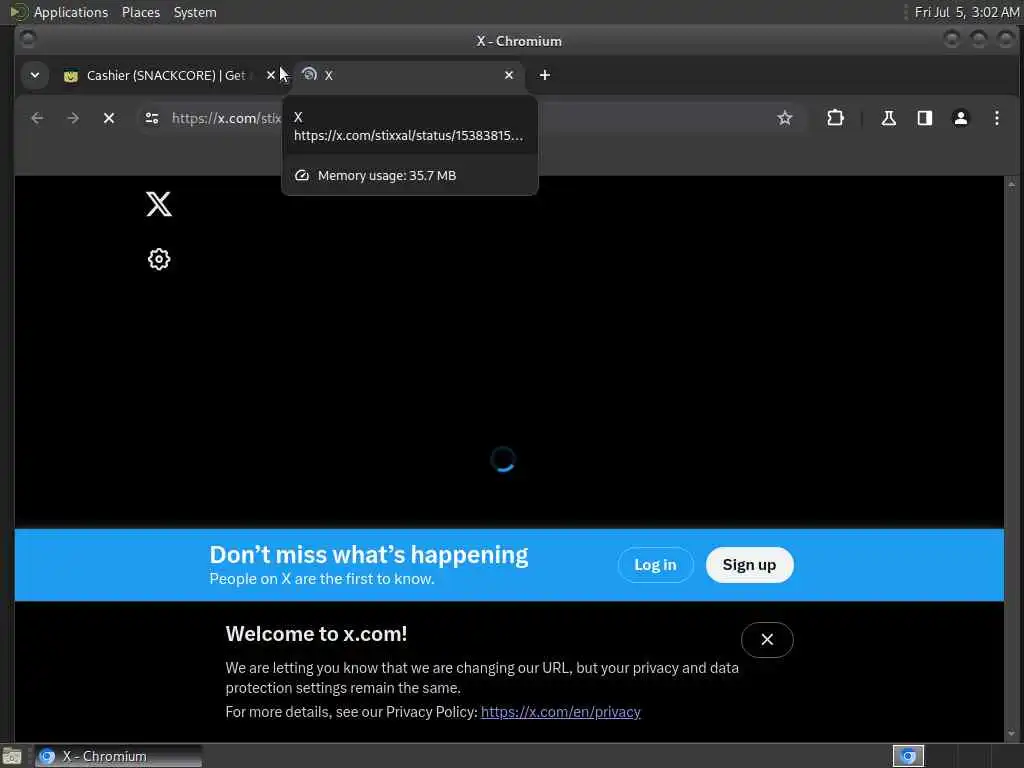Go forward to the next page
Image resolution: width=1024 pixels, height=768 pixels.
click(x=73, y=118)
